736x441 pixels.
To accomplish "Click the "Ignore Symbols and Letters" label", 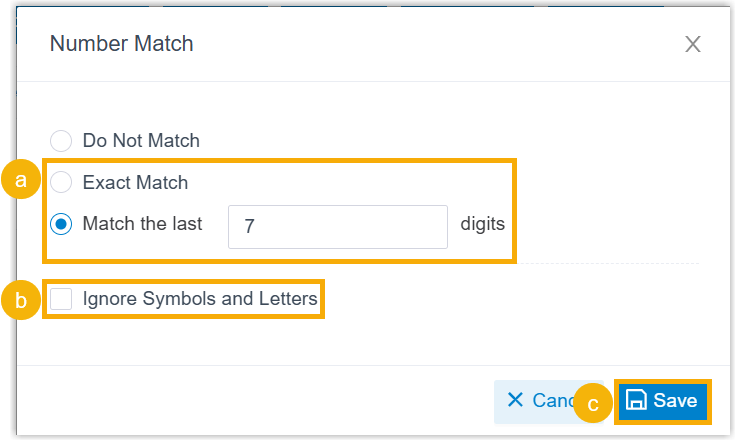I will (x=200, y=298).
